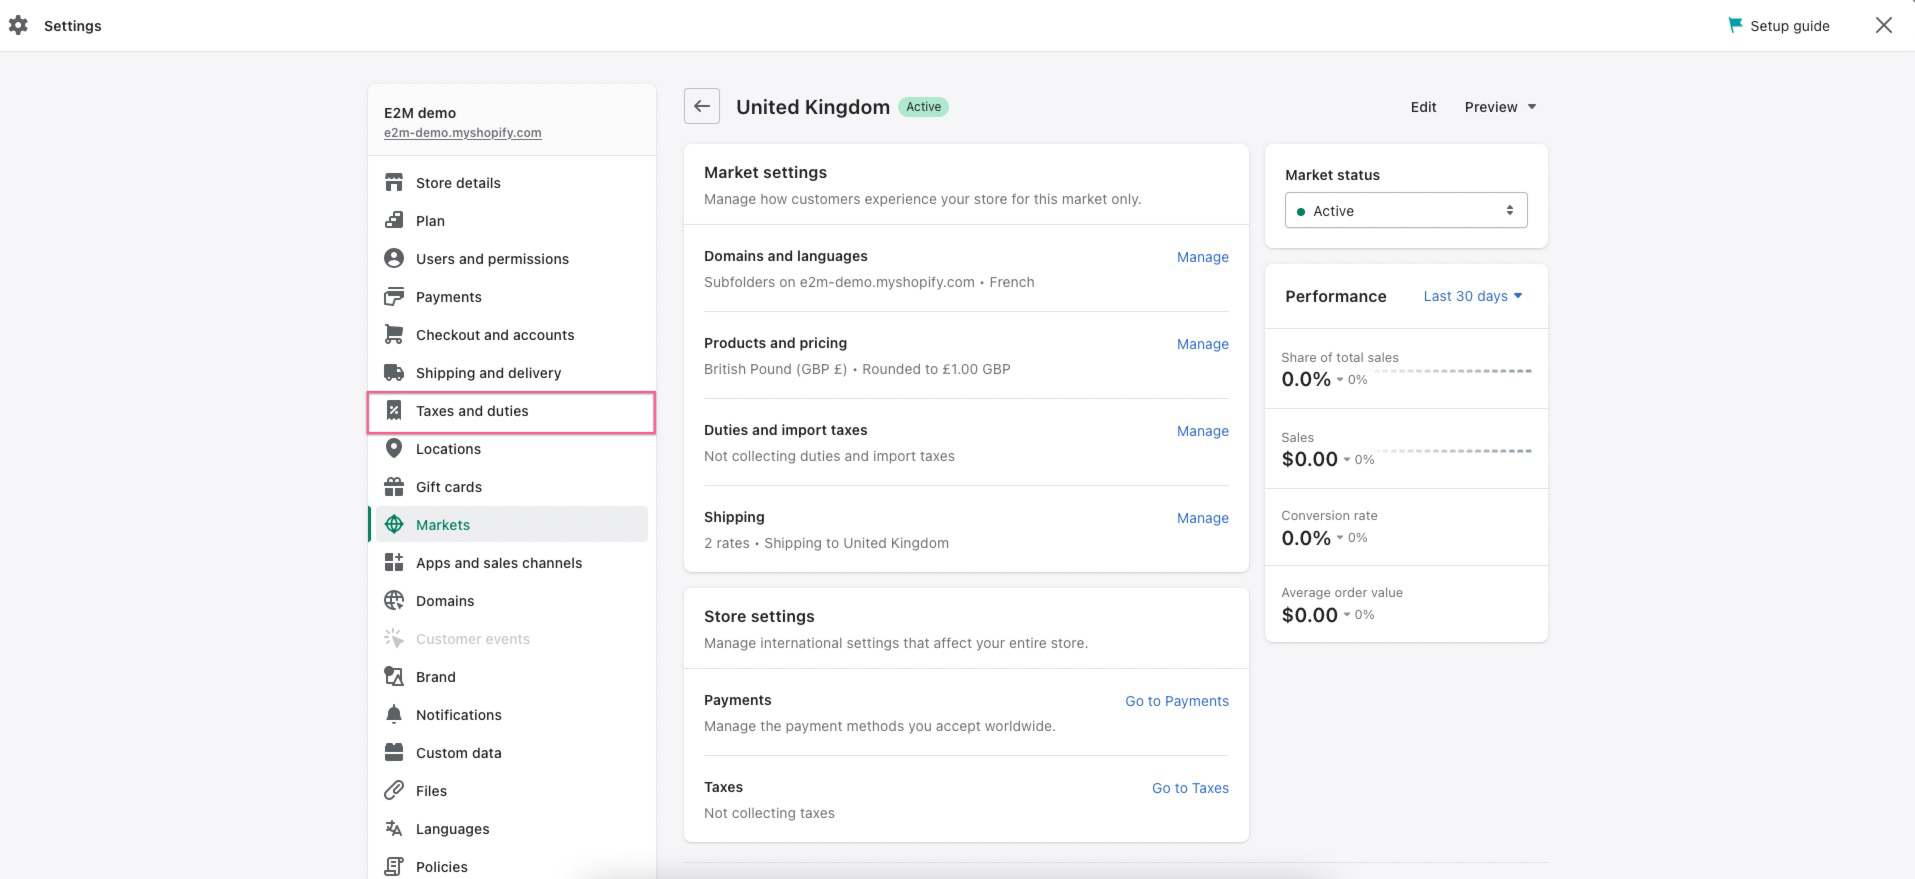Expand the Preview dropdown menu

(1500, 107)
